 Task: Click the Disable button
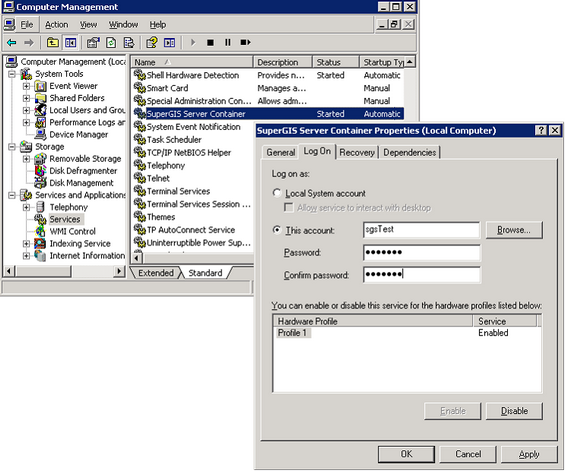[514, 411]
